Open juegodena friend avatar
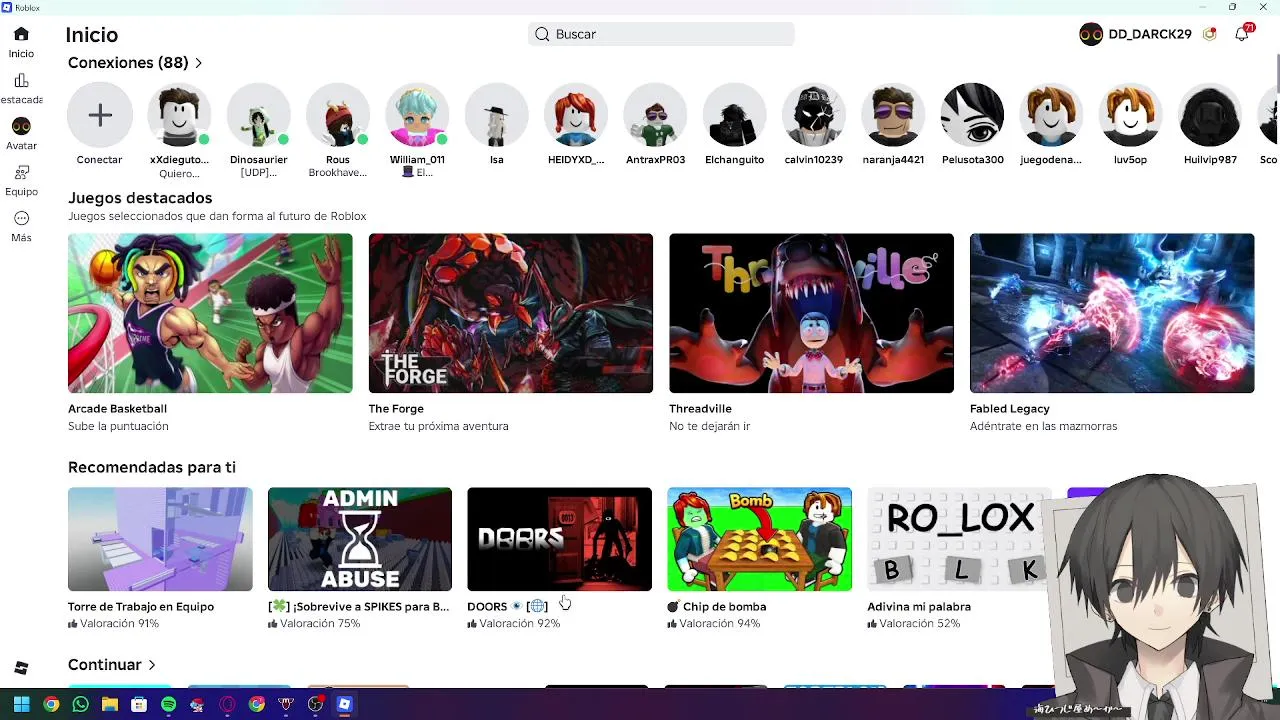 [1051, 115]
